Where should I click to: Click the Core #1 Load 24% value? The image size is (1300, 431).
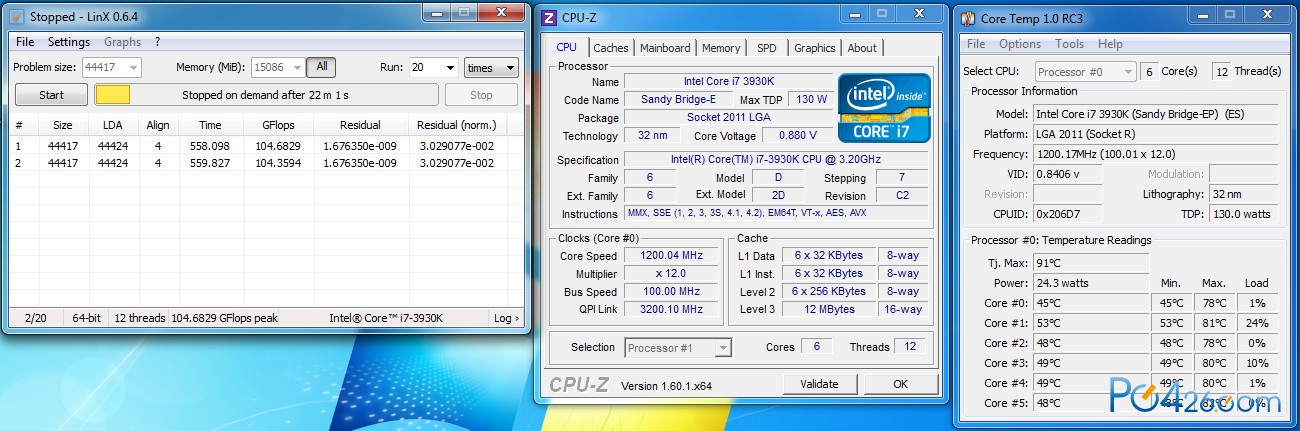coord(1257,323)
